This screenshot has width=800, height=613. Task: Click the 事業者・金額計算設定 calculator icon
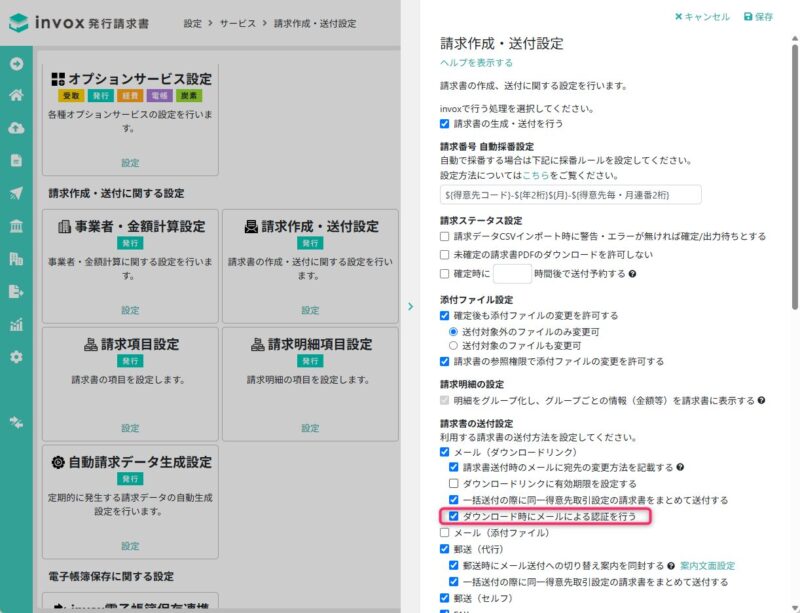tap(64, 226)
